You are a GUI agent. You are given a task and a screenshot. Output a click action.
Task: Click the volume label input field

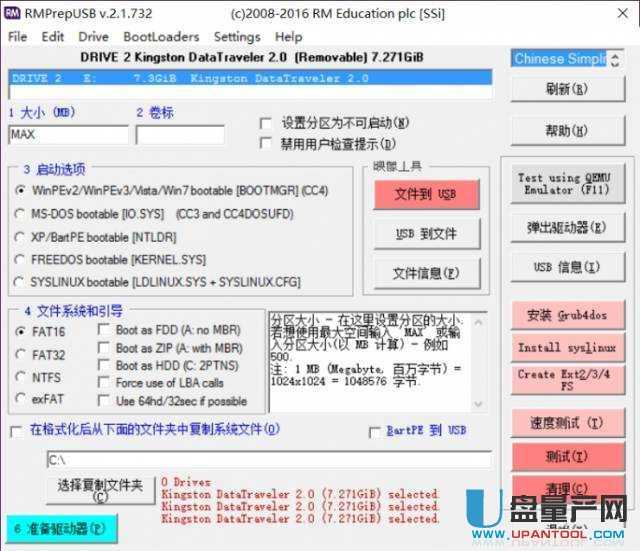pos(180,134)
